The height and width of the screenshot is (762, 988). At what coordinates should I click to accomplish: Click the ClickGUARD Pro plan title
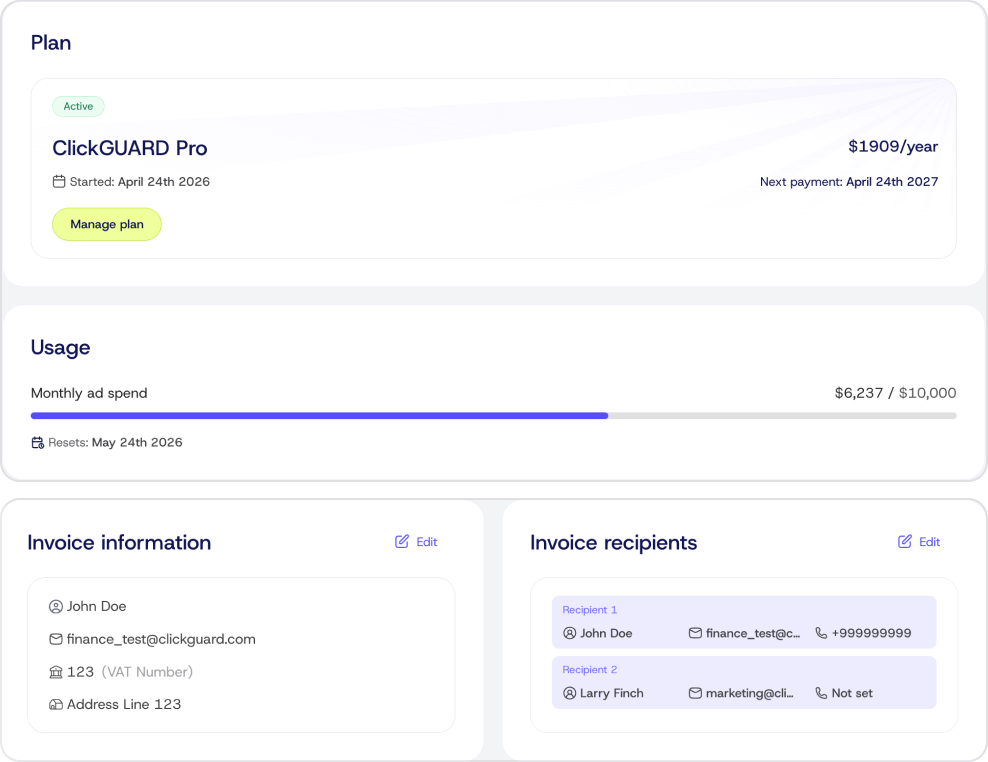tap(130, 148)
